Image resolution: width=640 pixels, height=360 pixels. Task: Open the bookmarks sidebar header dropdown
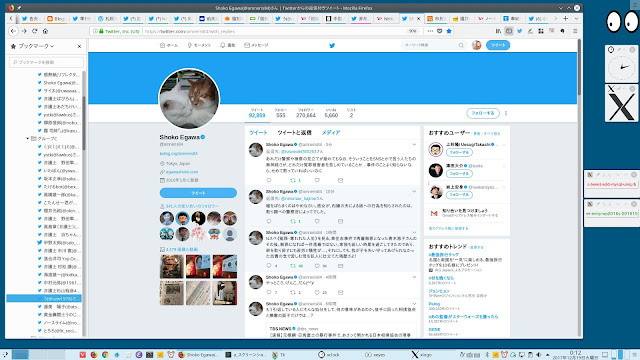tap(33, 47)
